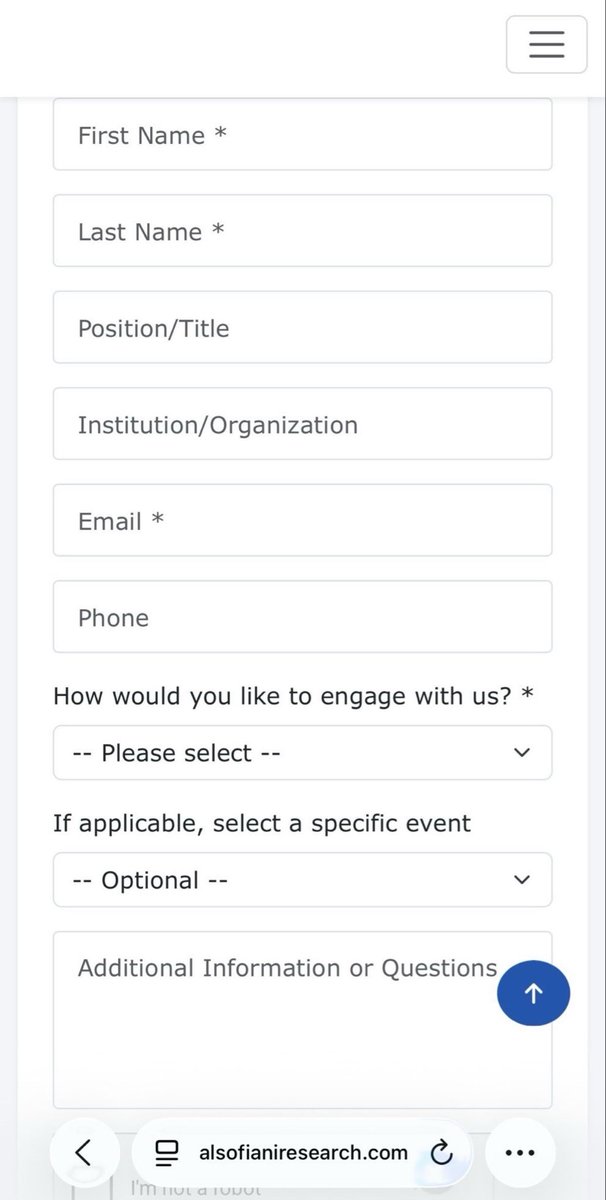Expand the "-- Please select --" engagement dropdown

tap(302, 753)
